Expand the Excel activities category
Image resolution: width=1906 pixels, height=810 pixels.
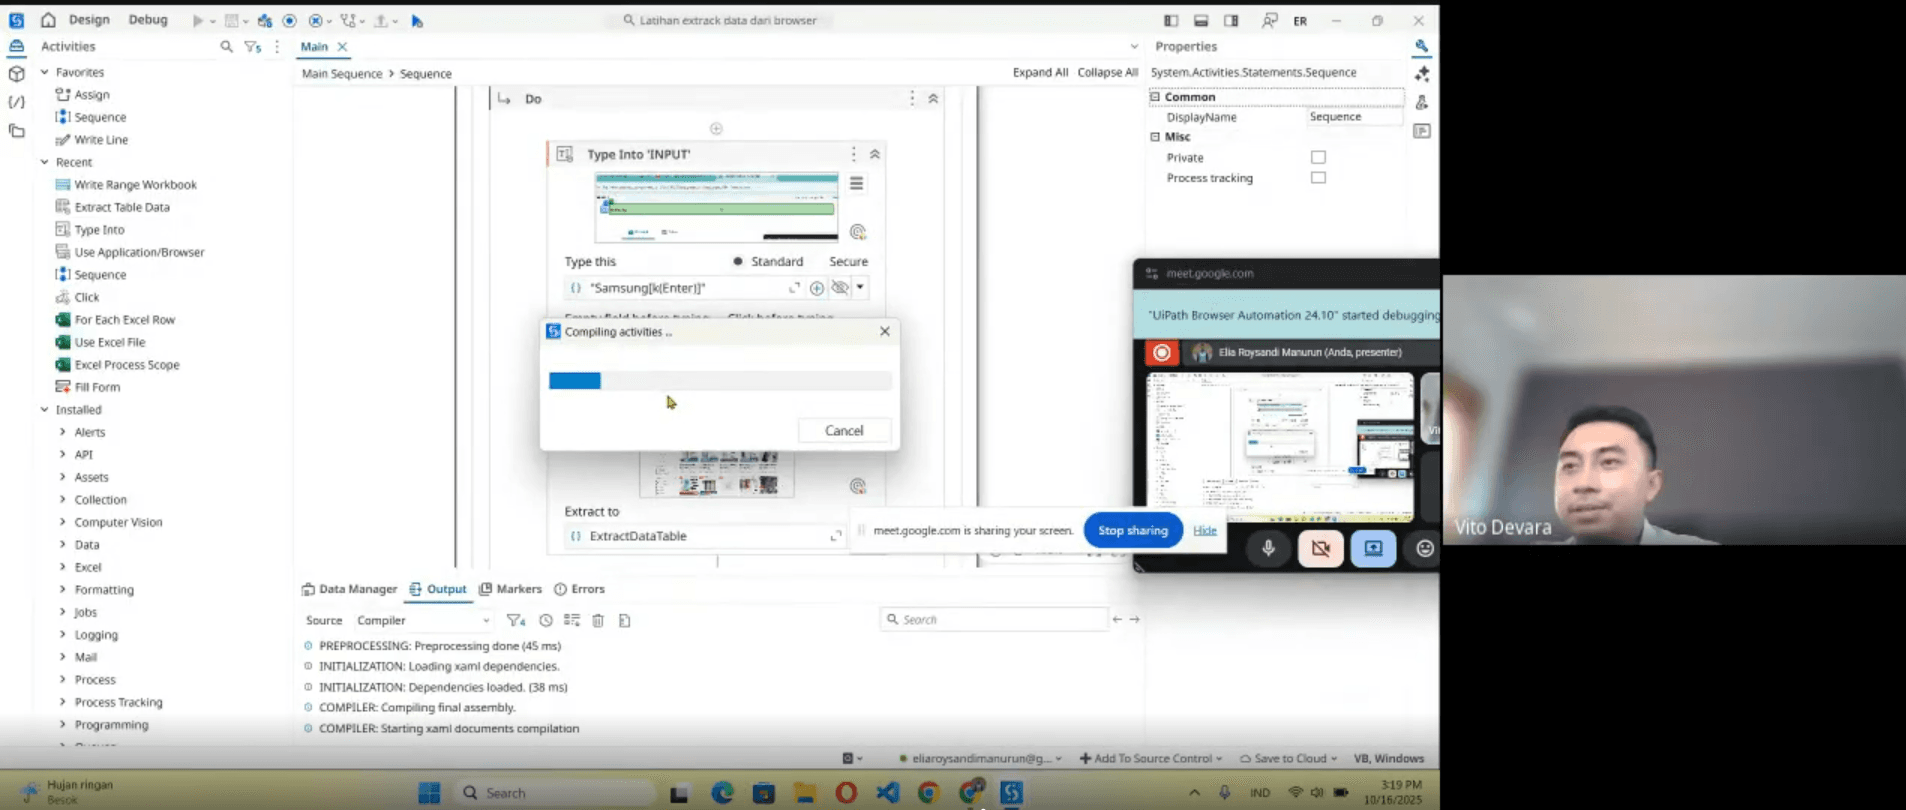click(x=62, y=567)
